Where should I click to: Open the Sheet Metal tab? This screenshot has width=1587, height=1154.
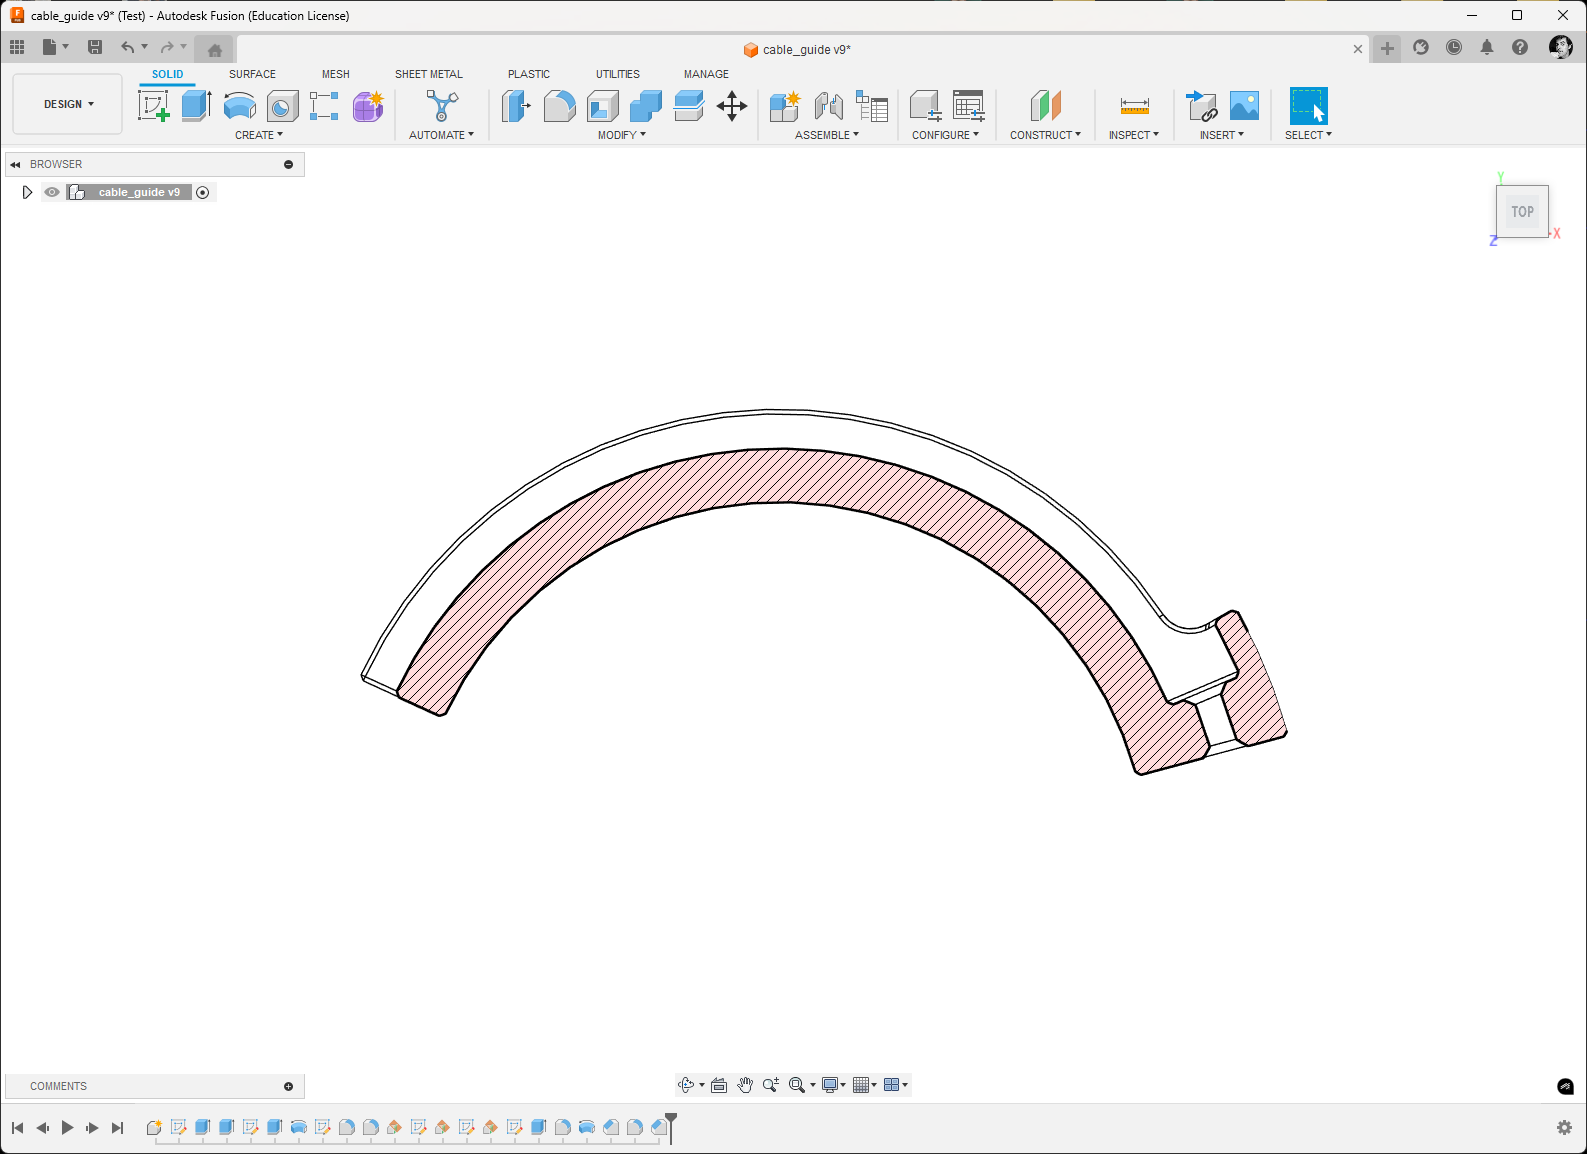[x=429, y=74]
